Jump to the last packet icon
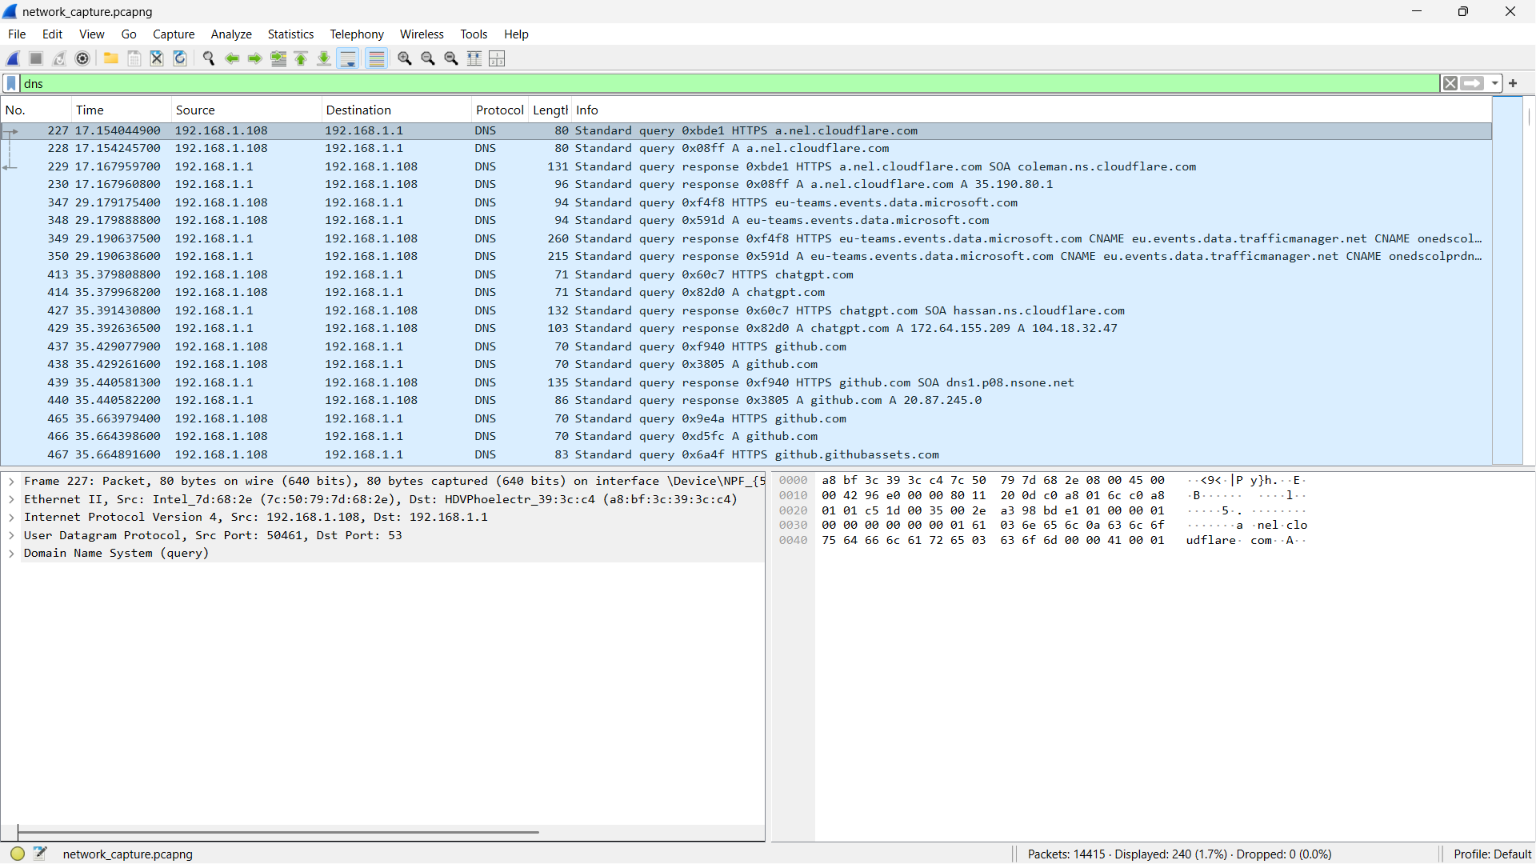1536x864 pixels. [324, 58]
